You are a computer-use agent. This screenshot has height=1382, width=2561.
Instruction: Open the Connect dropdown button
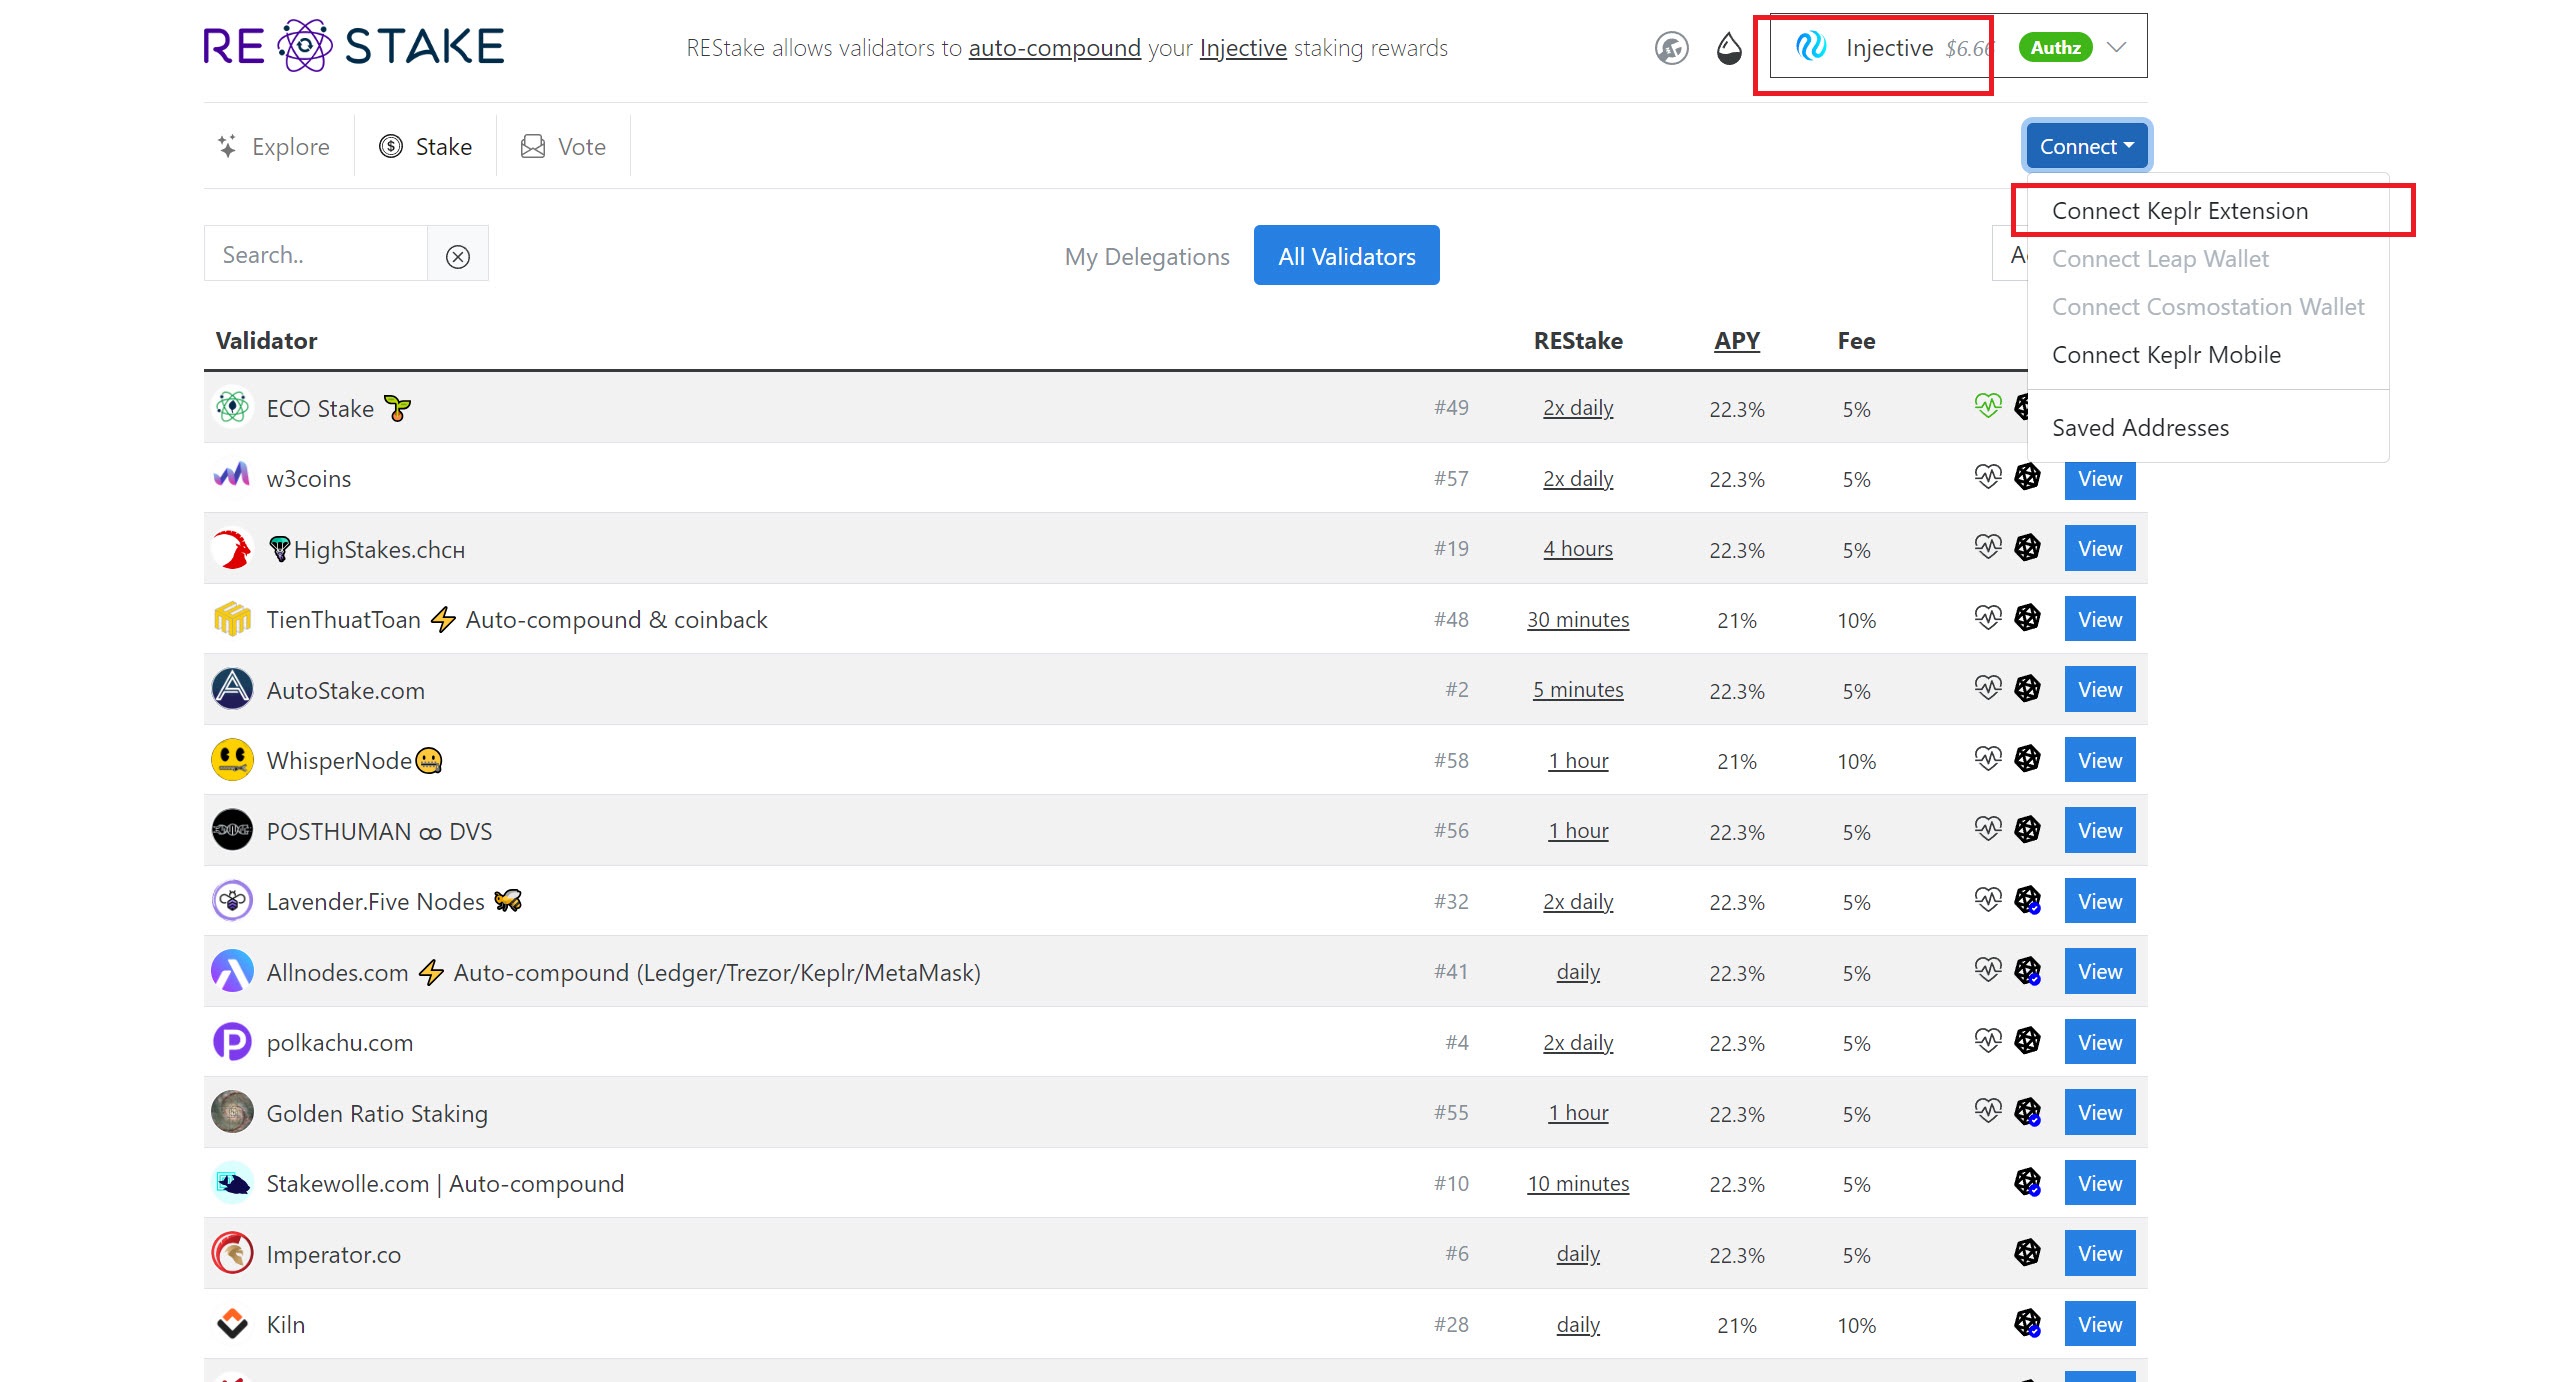click(x=2086, y=146)
